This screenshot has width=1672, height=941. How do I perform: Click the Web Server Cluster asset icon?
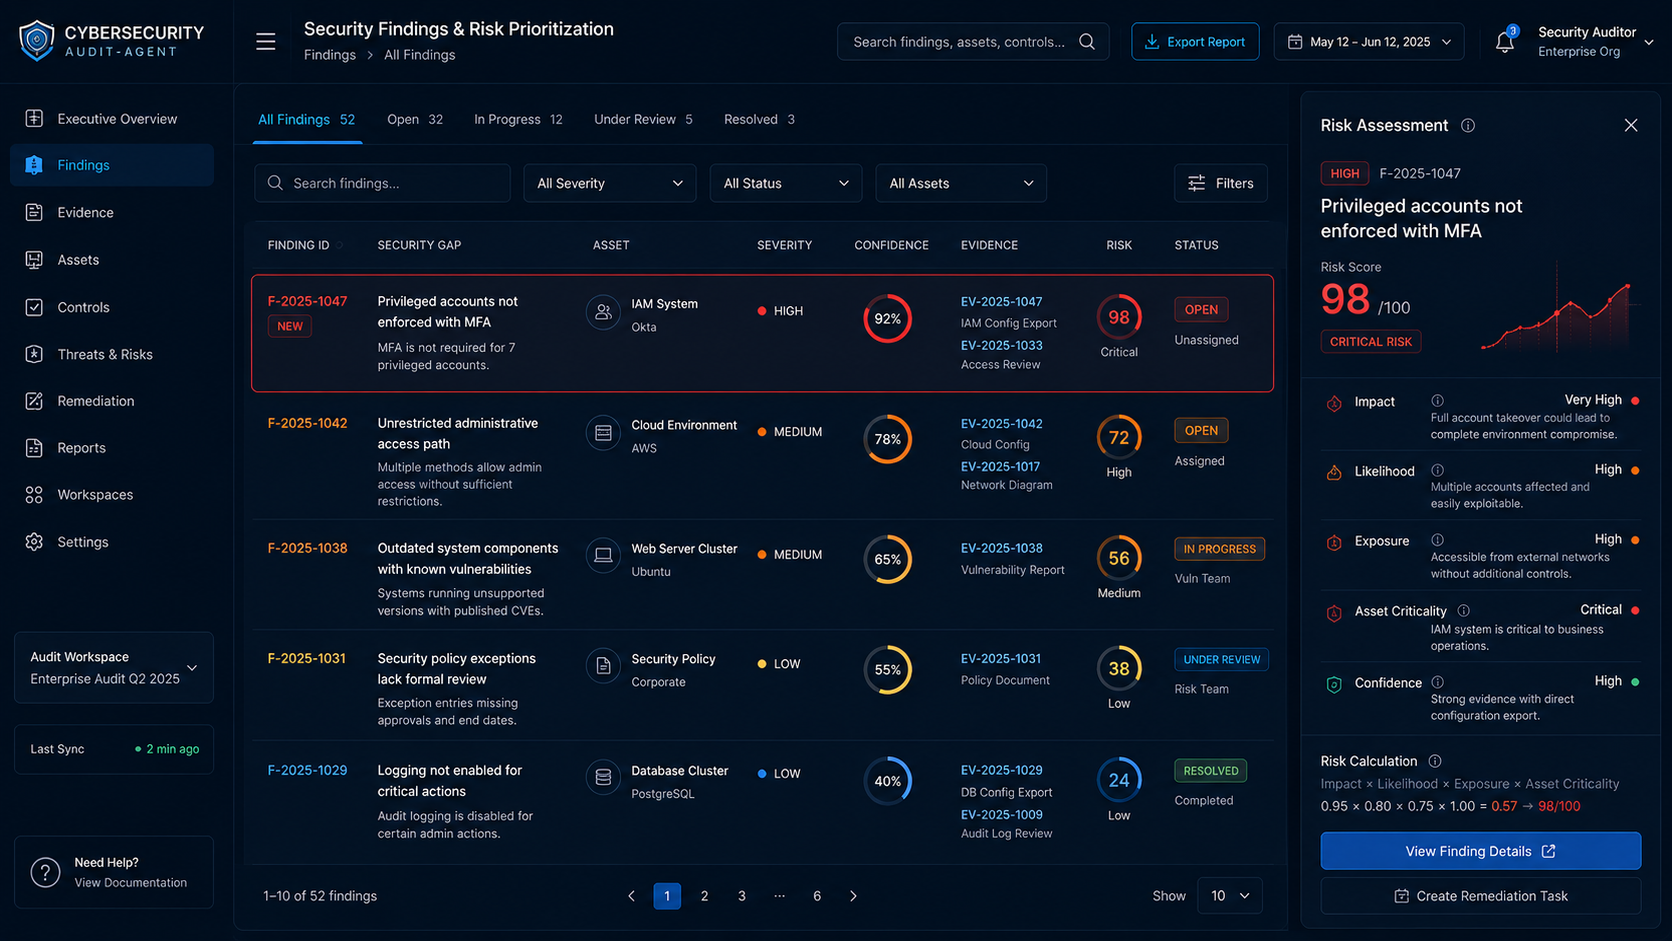603,555
